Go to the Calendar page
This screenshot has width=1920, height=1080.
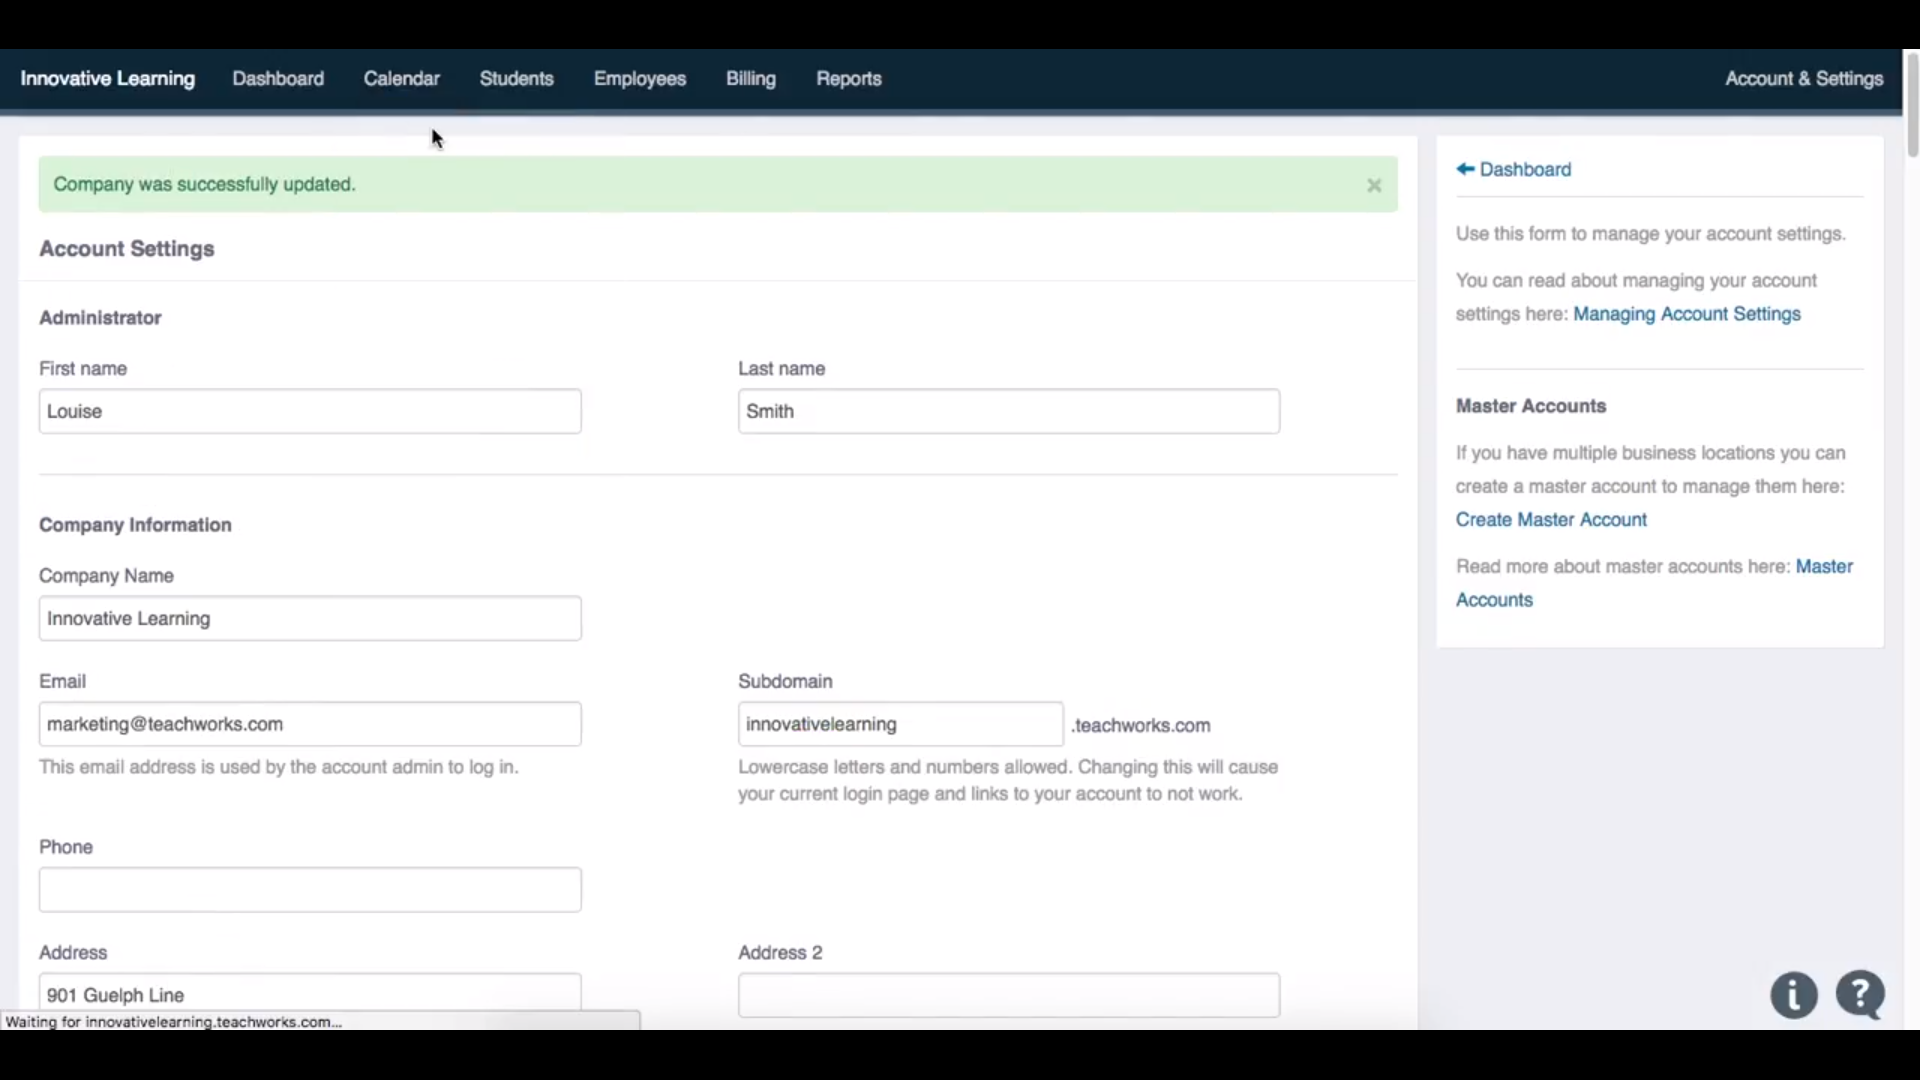tap(401, 79)
